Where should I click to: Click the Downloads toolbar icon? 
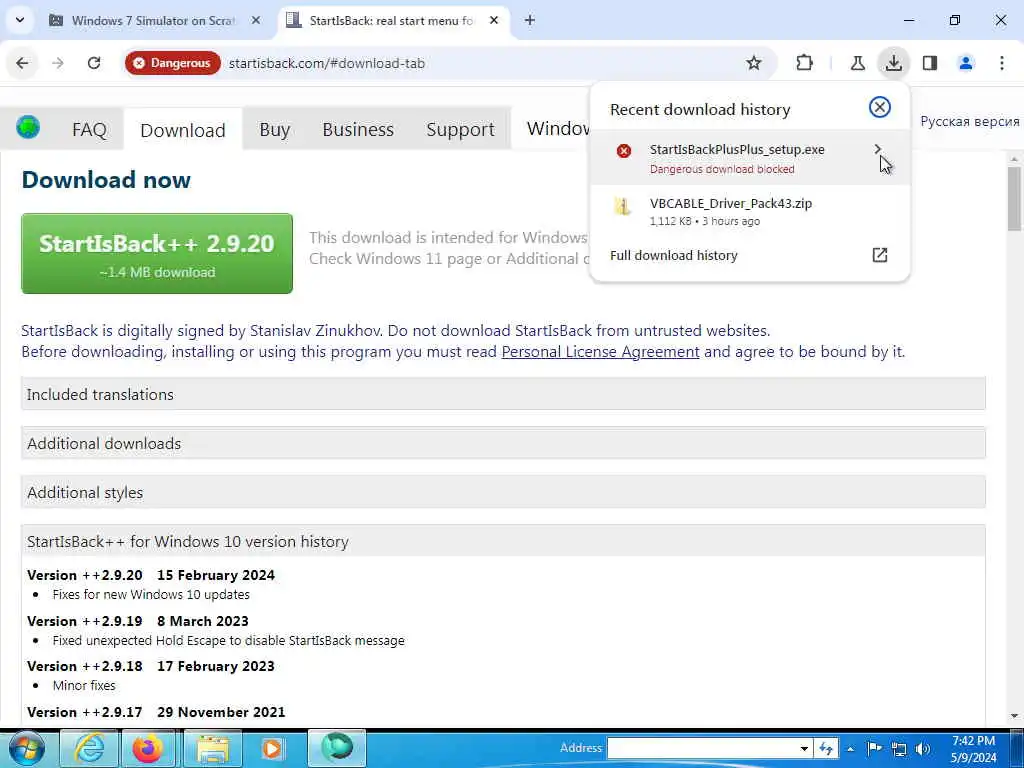click(893, 63)
